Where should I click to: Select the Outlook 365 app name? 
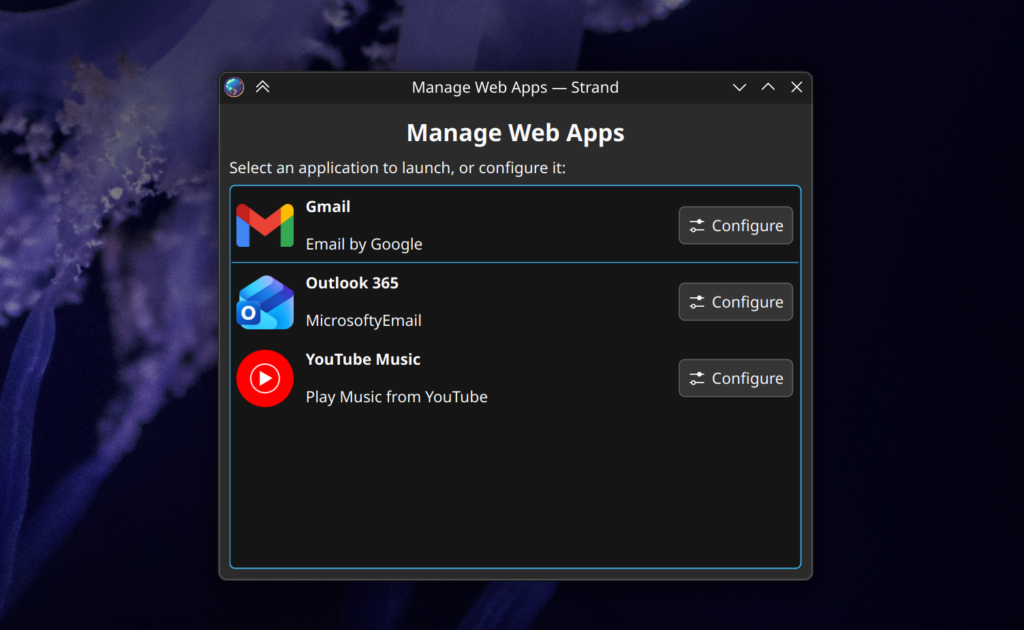point(352,283)
